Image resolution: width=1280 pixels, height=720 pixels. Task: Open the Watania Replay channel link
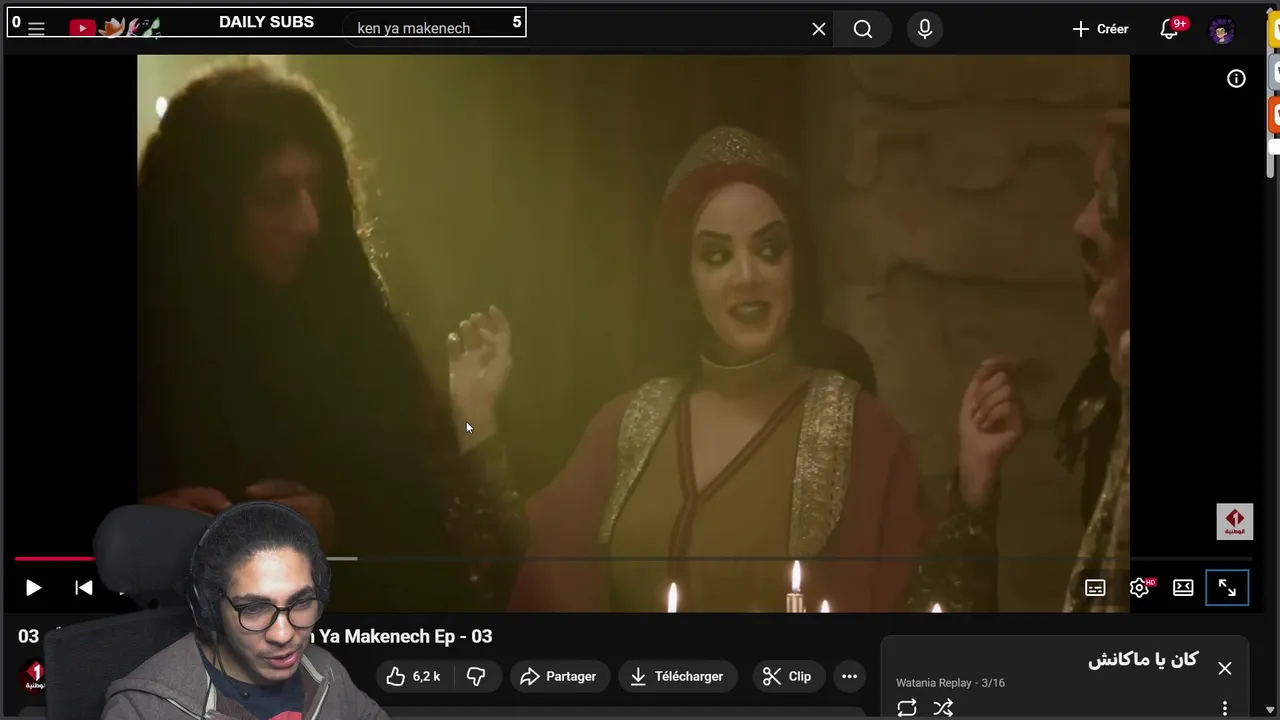pos(934,683)
